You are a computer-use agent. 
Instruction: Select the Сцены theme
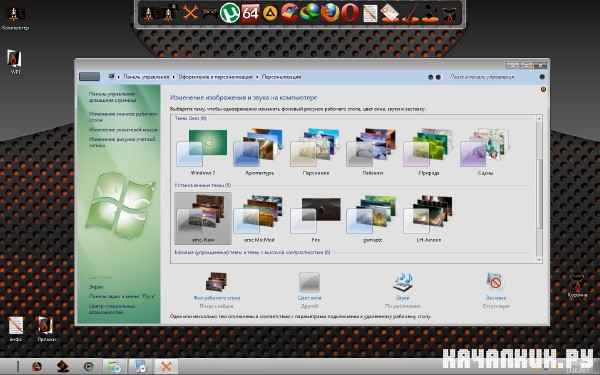tap(485, 152)
